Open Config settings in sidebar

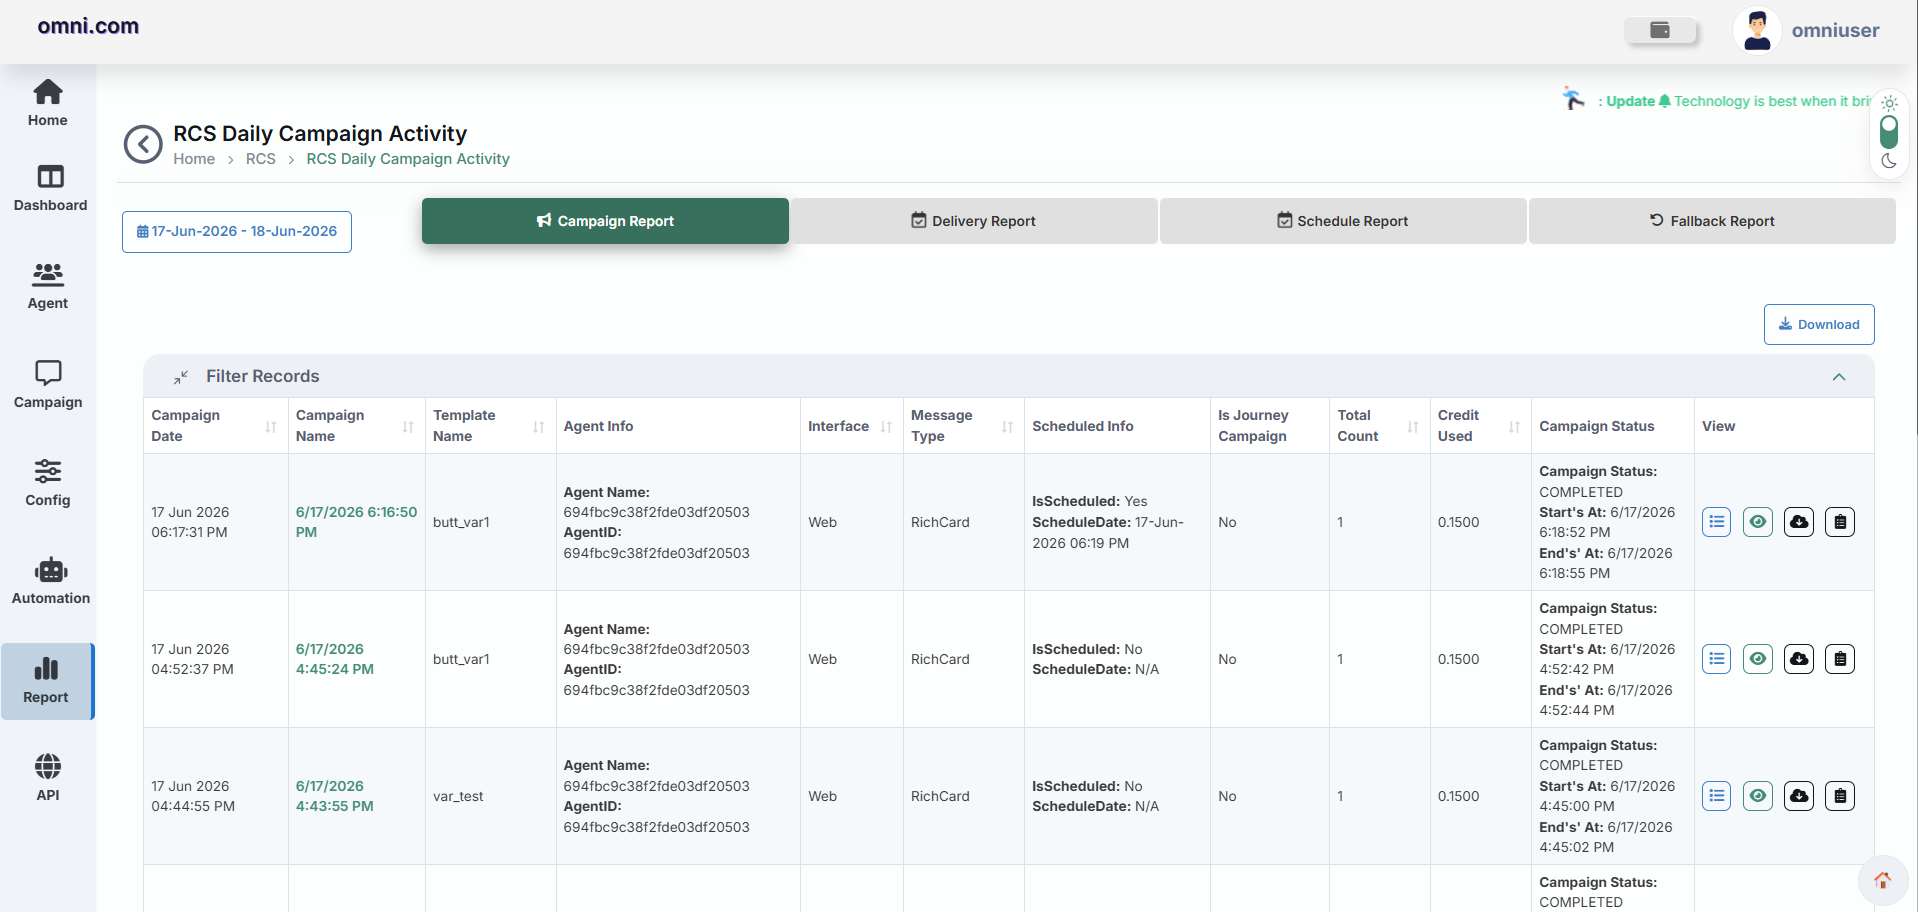(x=48, y=484)
